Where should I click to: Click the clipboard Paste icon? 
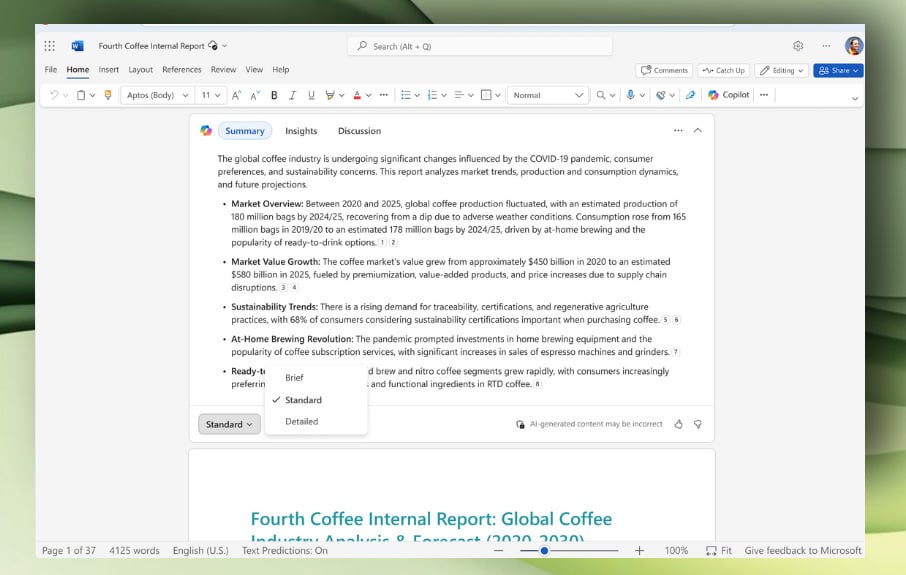81,95
